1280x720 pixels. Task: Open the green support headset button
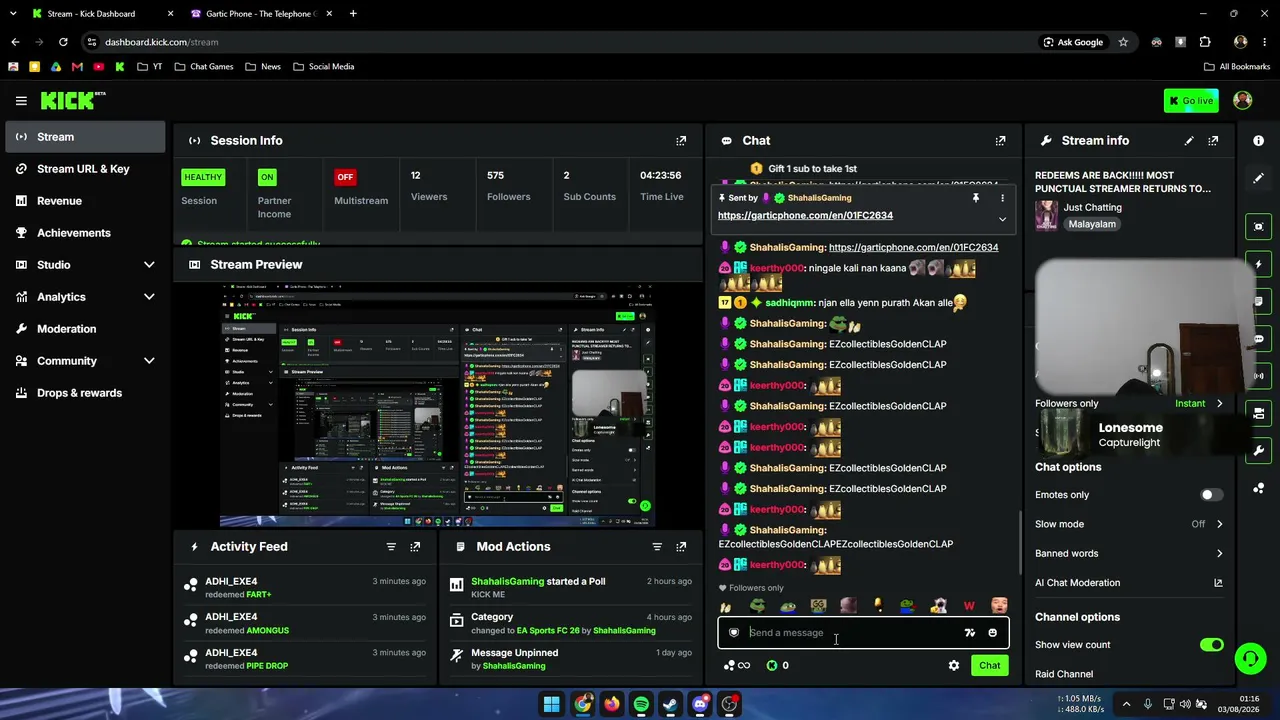pos(1250,658)
